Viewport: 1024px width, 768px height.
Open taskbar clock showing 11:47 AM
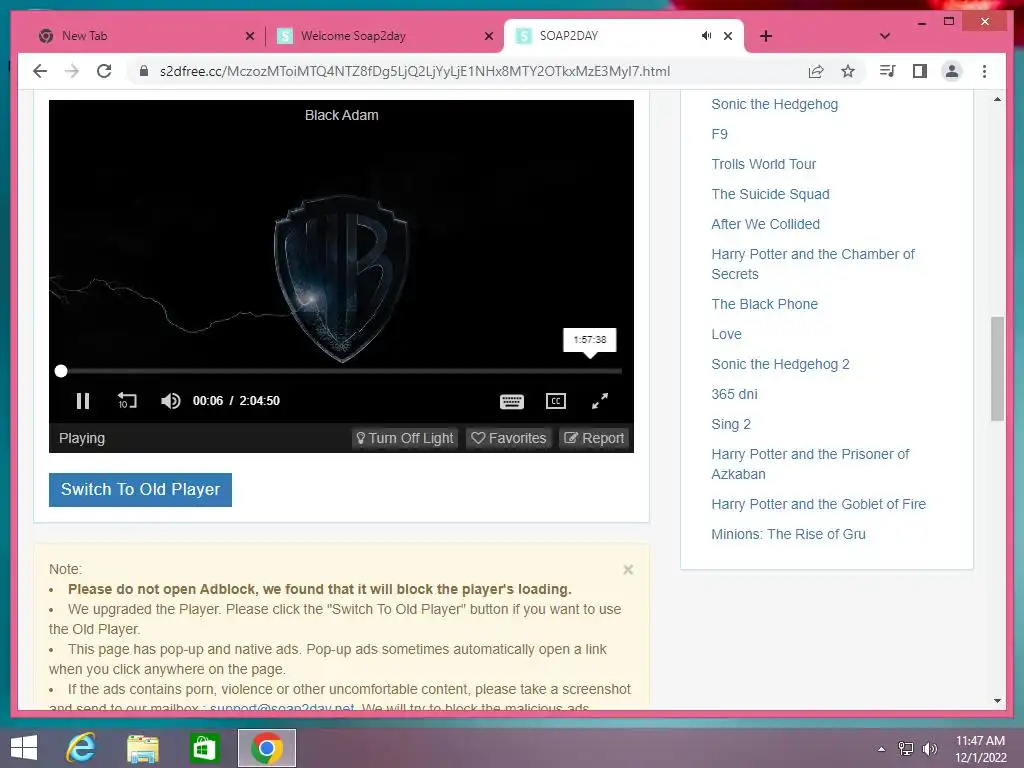coord(980,749)
